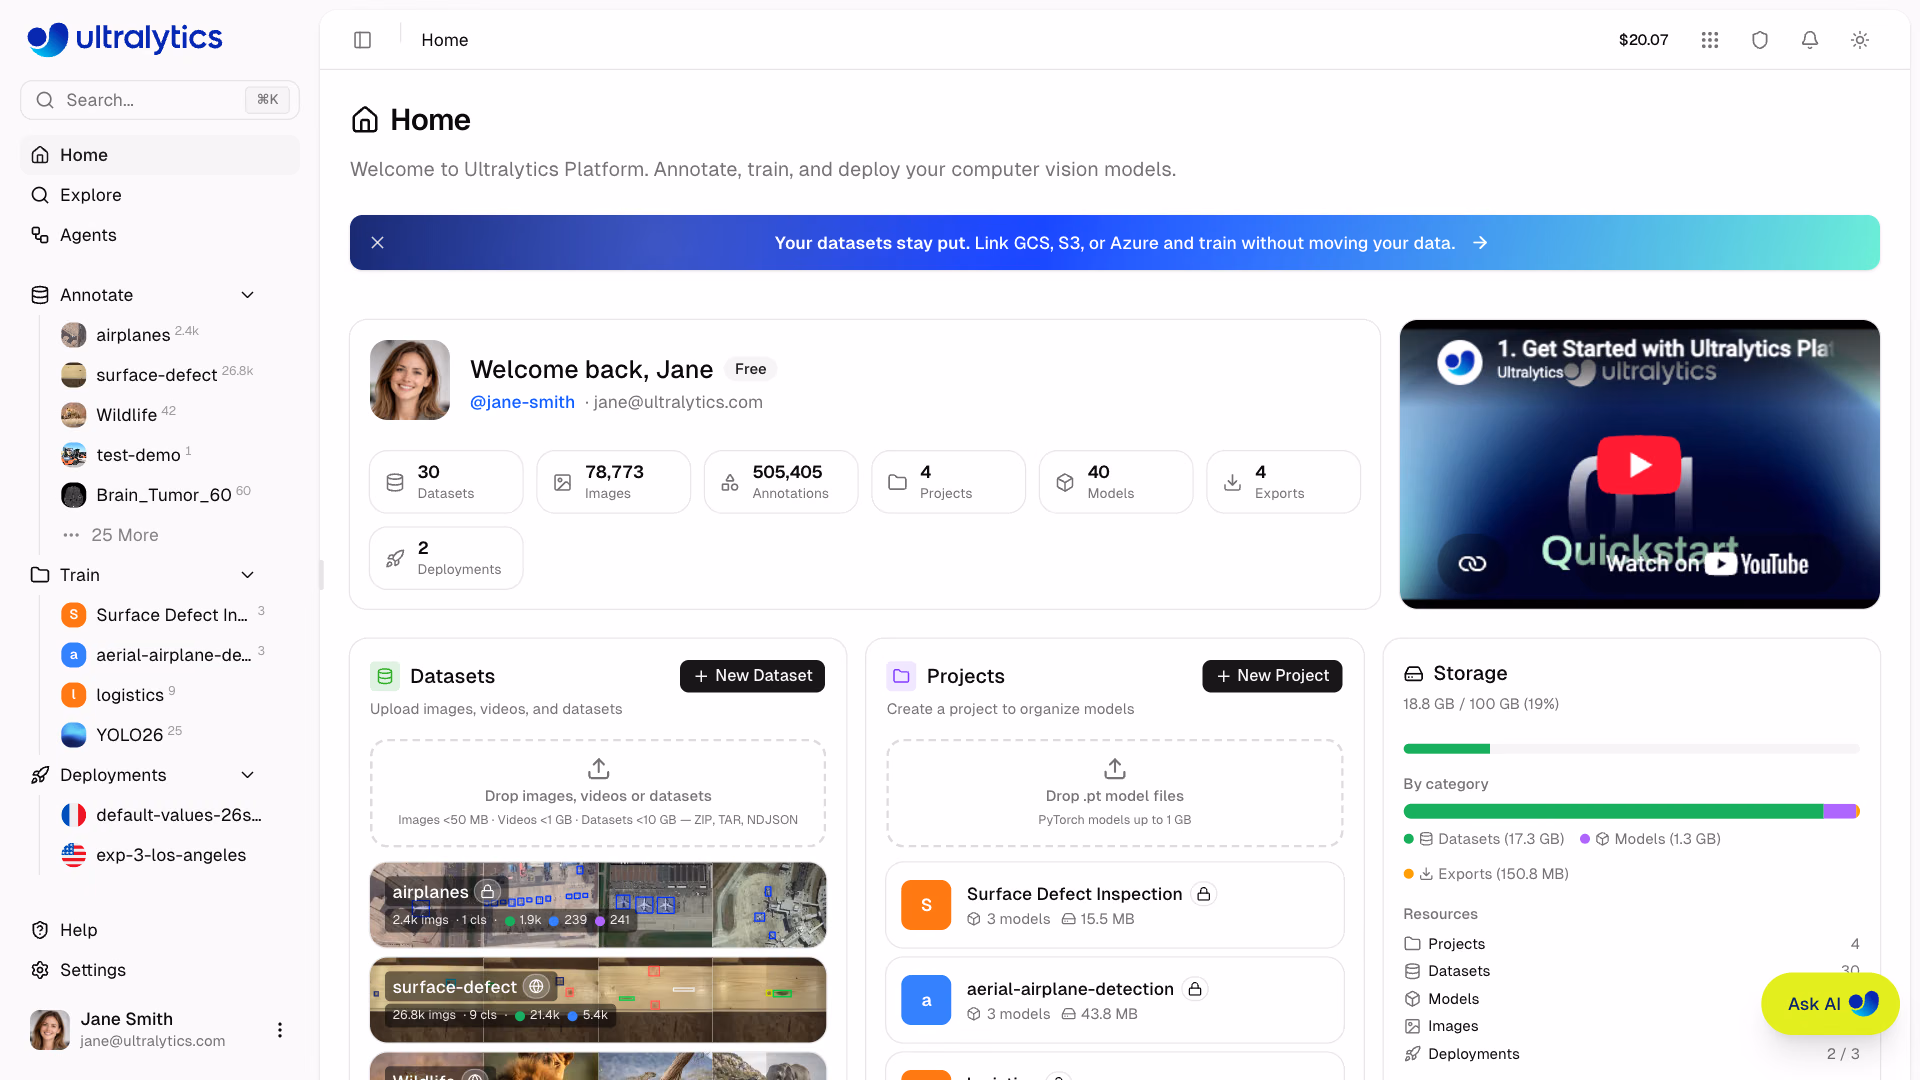This screenshot has width=1920, height=1080.
Task: Open the Deployments stat card
Action: (x=446, y=558)
